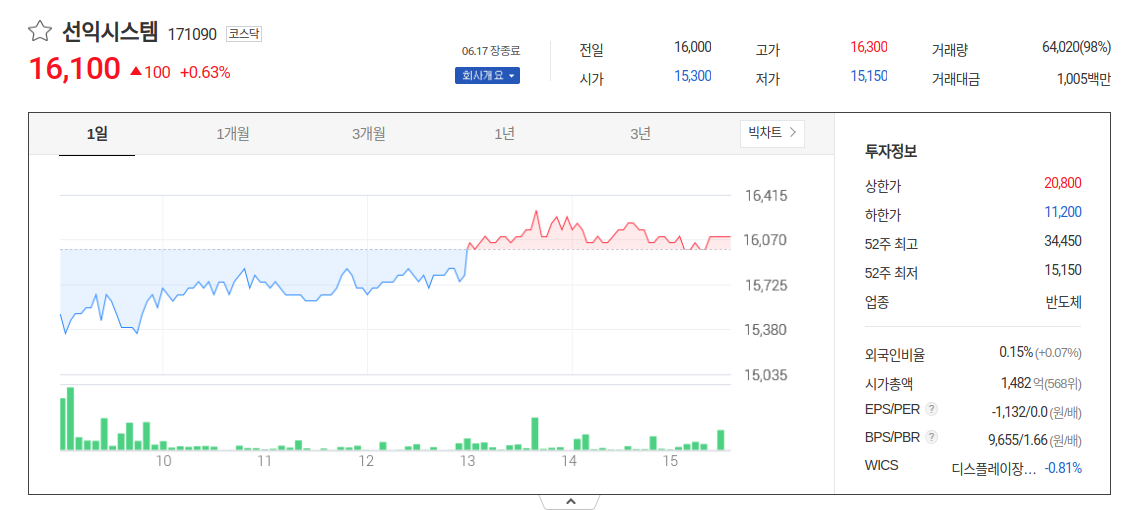Click the change rate +0.63%
The image size is (1124, 510).
tap(205, 72)
